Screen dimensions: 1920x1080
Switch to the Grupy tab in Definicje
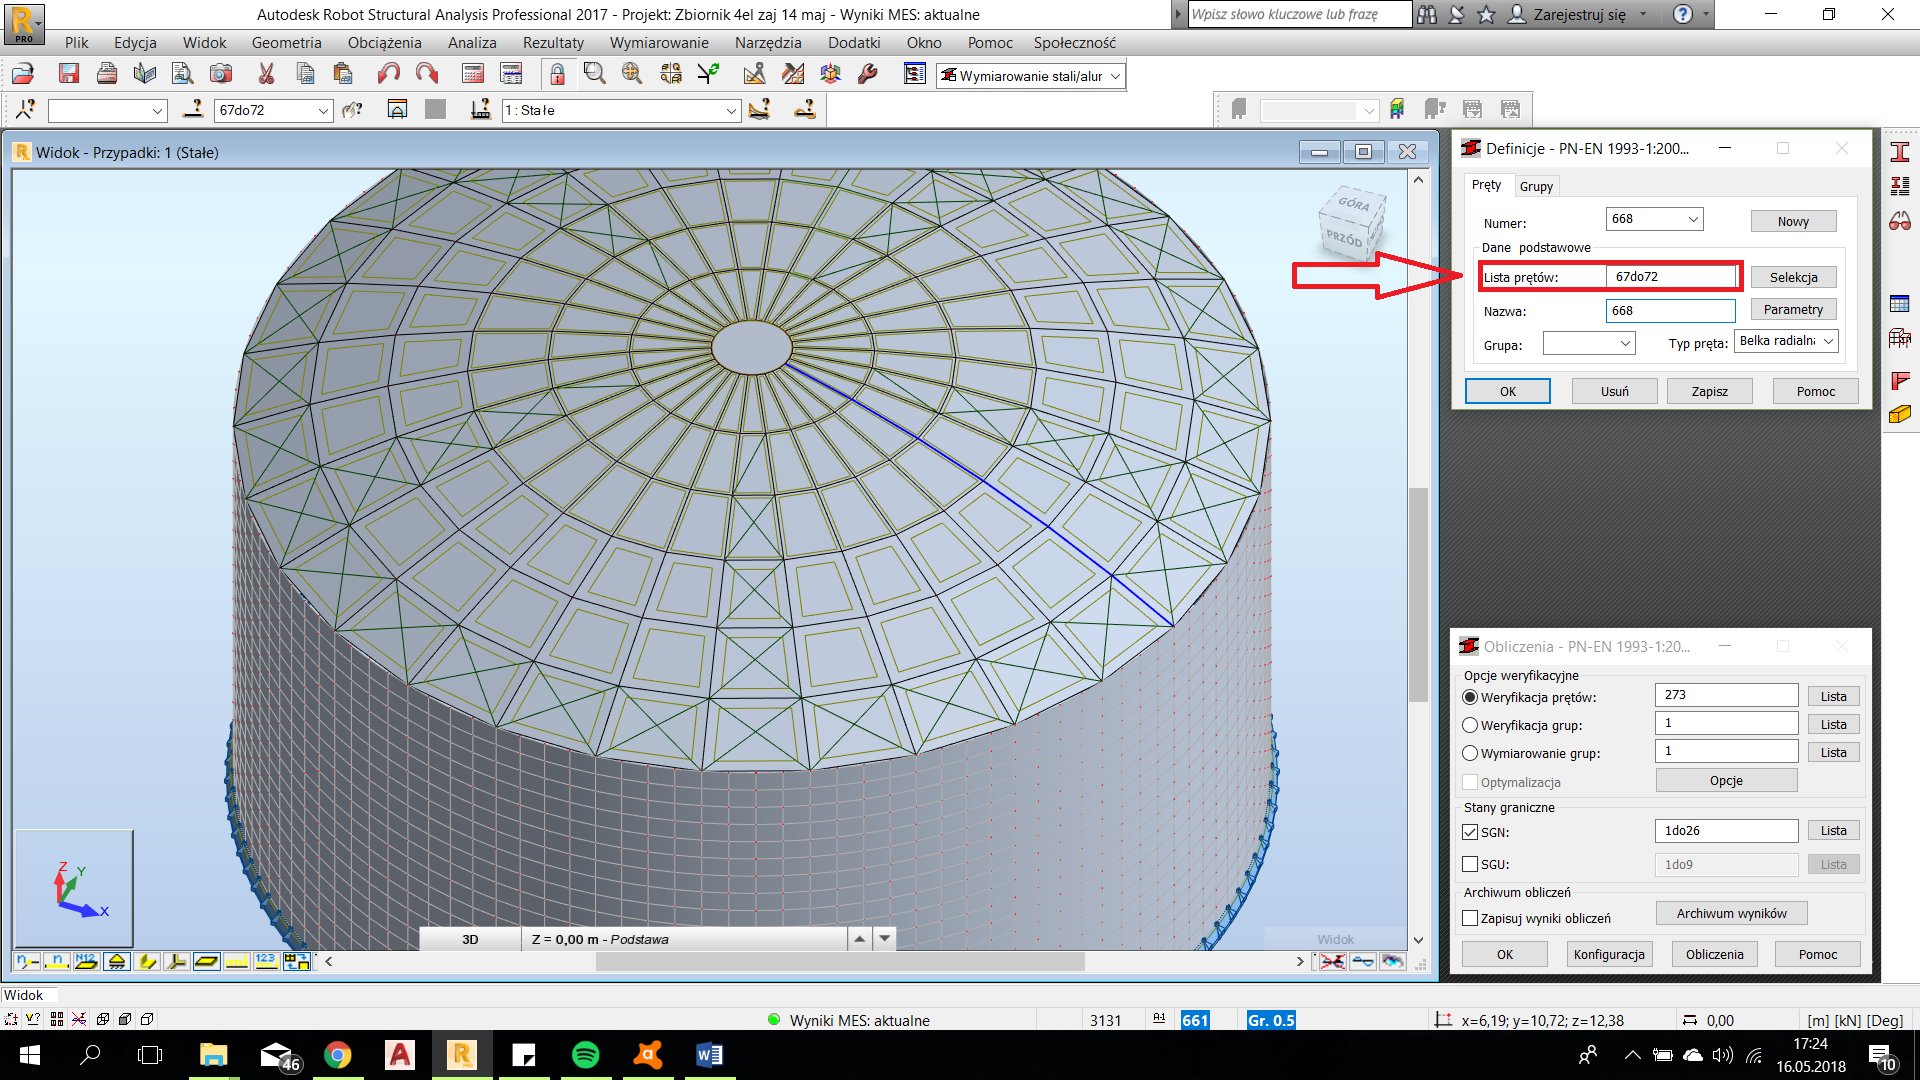tap(1536, 186)
